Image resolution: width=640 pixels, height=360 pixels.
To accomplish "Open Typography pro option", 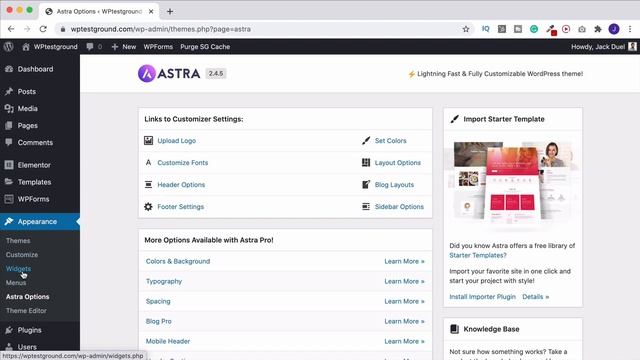I will (x=164, y=281).
